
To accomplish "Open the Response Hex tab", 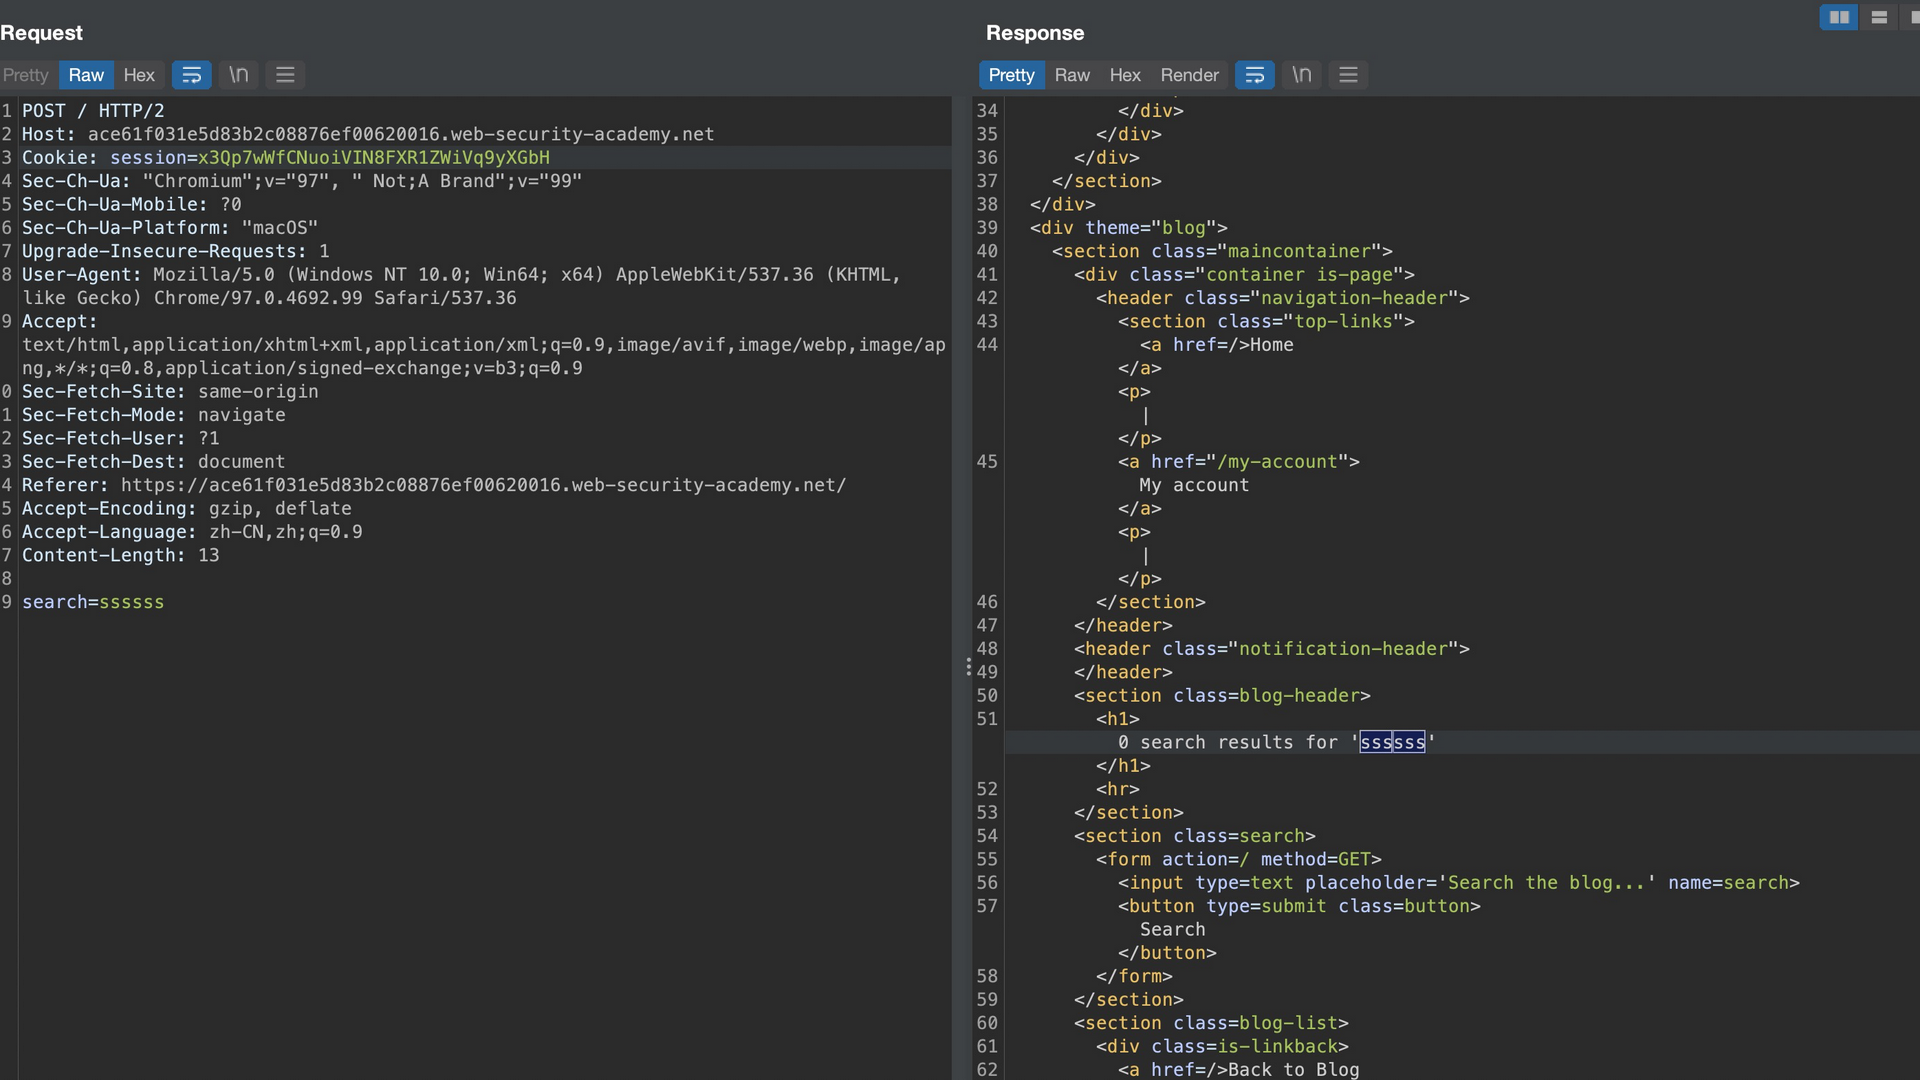I will pyautogui.click(x=1125, y=75).
